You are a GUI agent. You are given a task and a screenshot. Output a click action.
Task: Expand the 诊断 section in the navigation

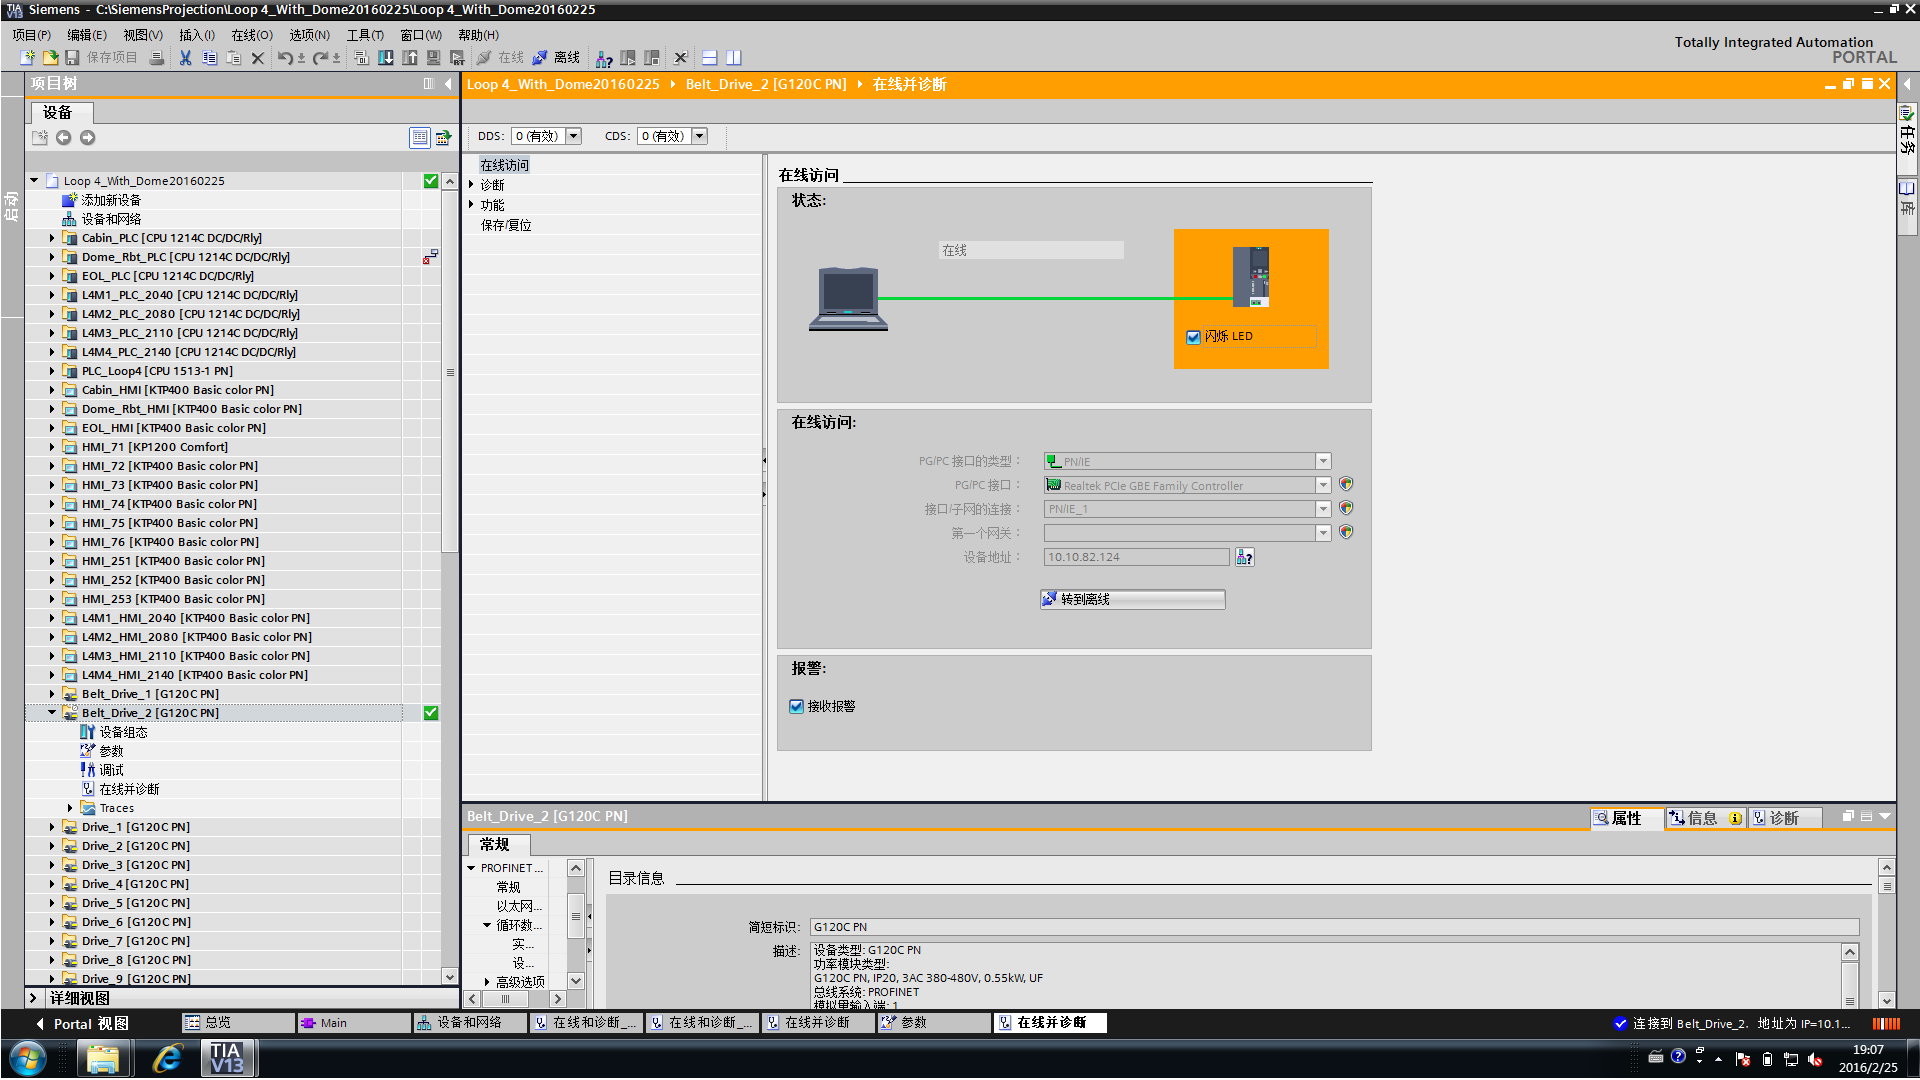point(471,185)
